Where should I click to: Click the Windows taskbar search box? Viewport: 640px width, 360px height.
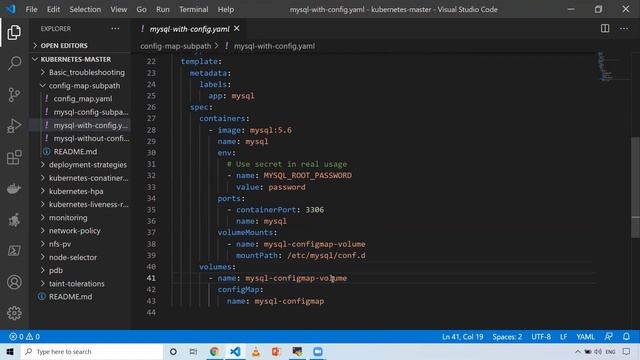(92, 351)
